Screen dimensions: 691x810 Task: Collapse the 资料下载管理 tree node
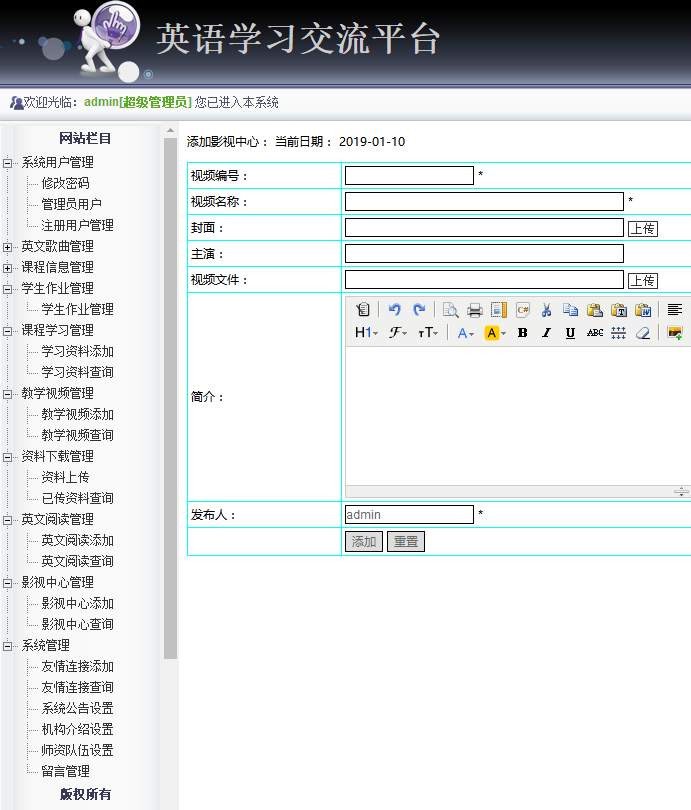pos(7,457)
